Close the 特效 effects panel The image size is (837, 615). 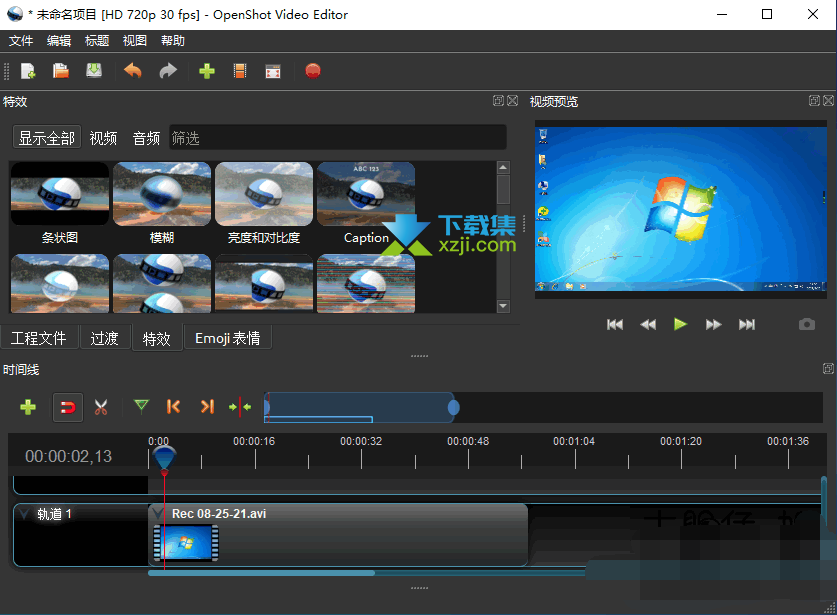512,100
